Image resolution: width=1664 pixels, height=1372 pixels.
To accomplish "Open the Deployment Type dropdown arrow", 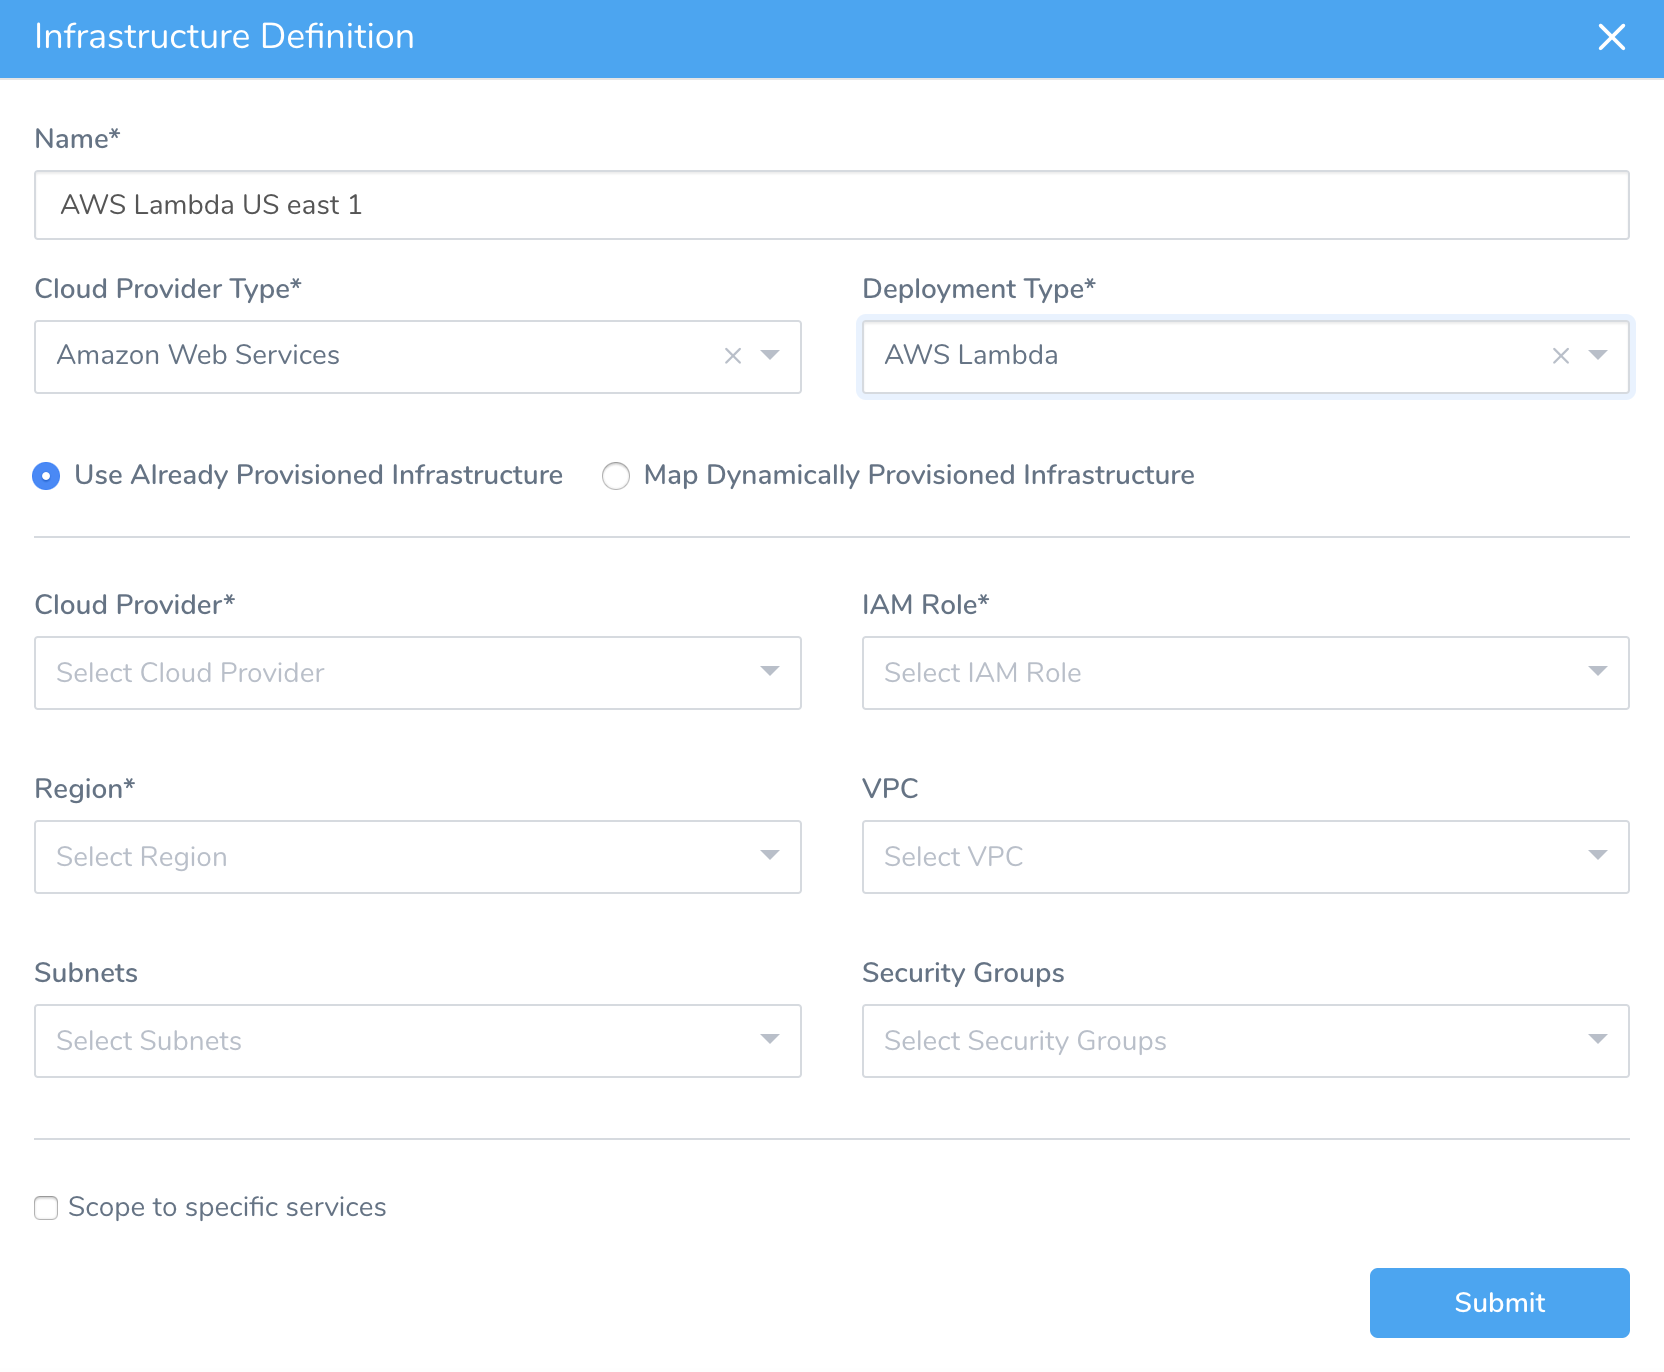I will 1598,355.
